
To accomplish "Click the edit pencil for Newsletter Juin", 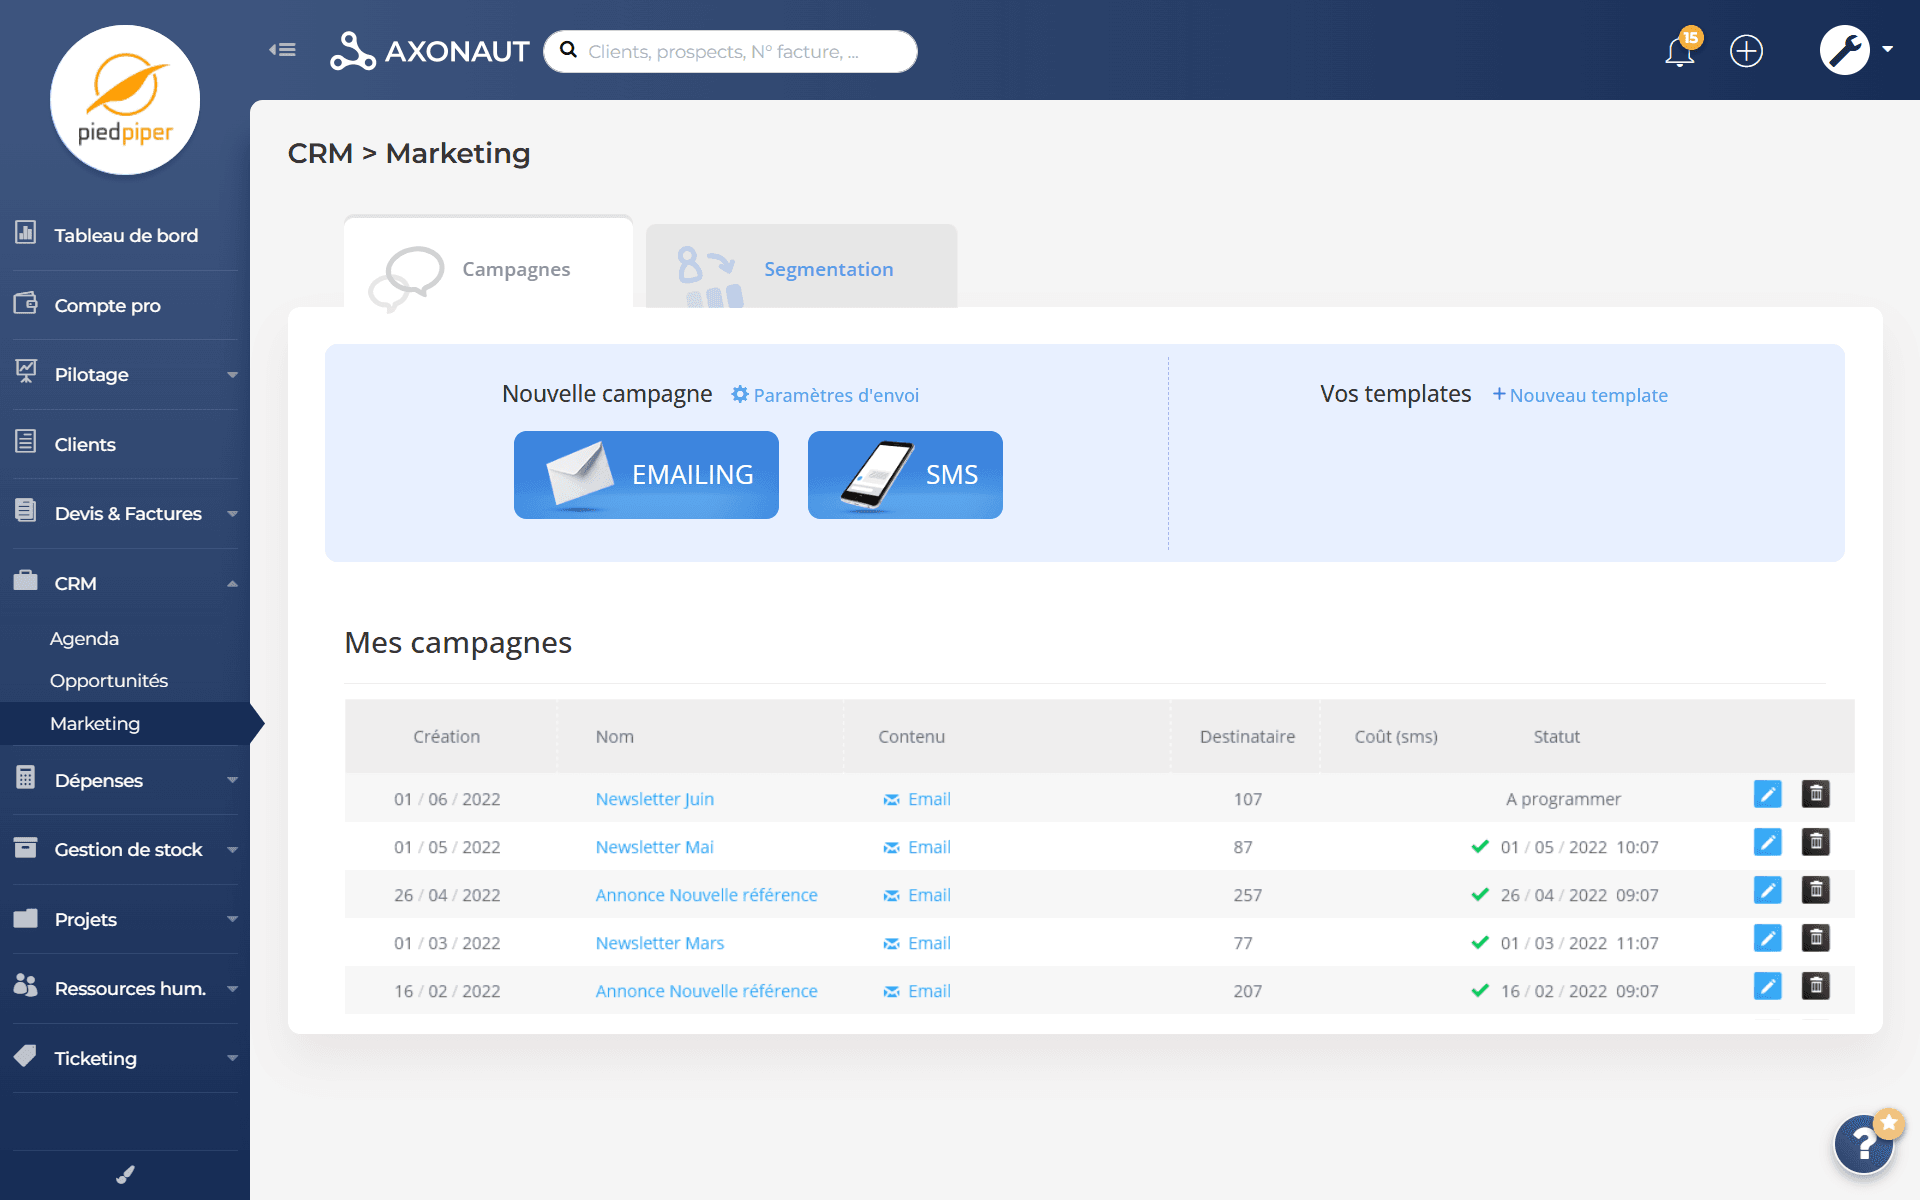I will pyautogui.click(x=1767, y=794).
